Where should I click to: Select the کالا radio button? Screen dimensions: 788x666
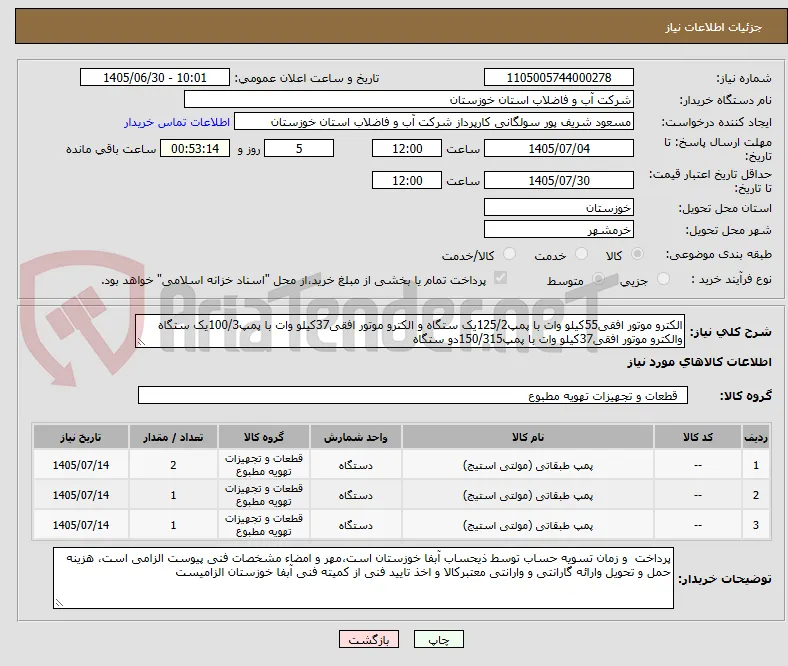click(x=637, y=254)
